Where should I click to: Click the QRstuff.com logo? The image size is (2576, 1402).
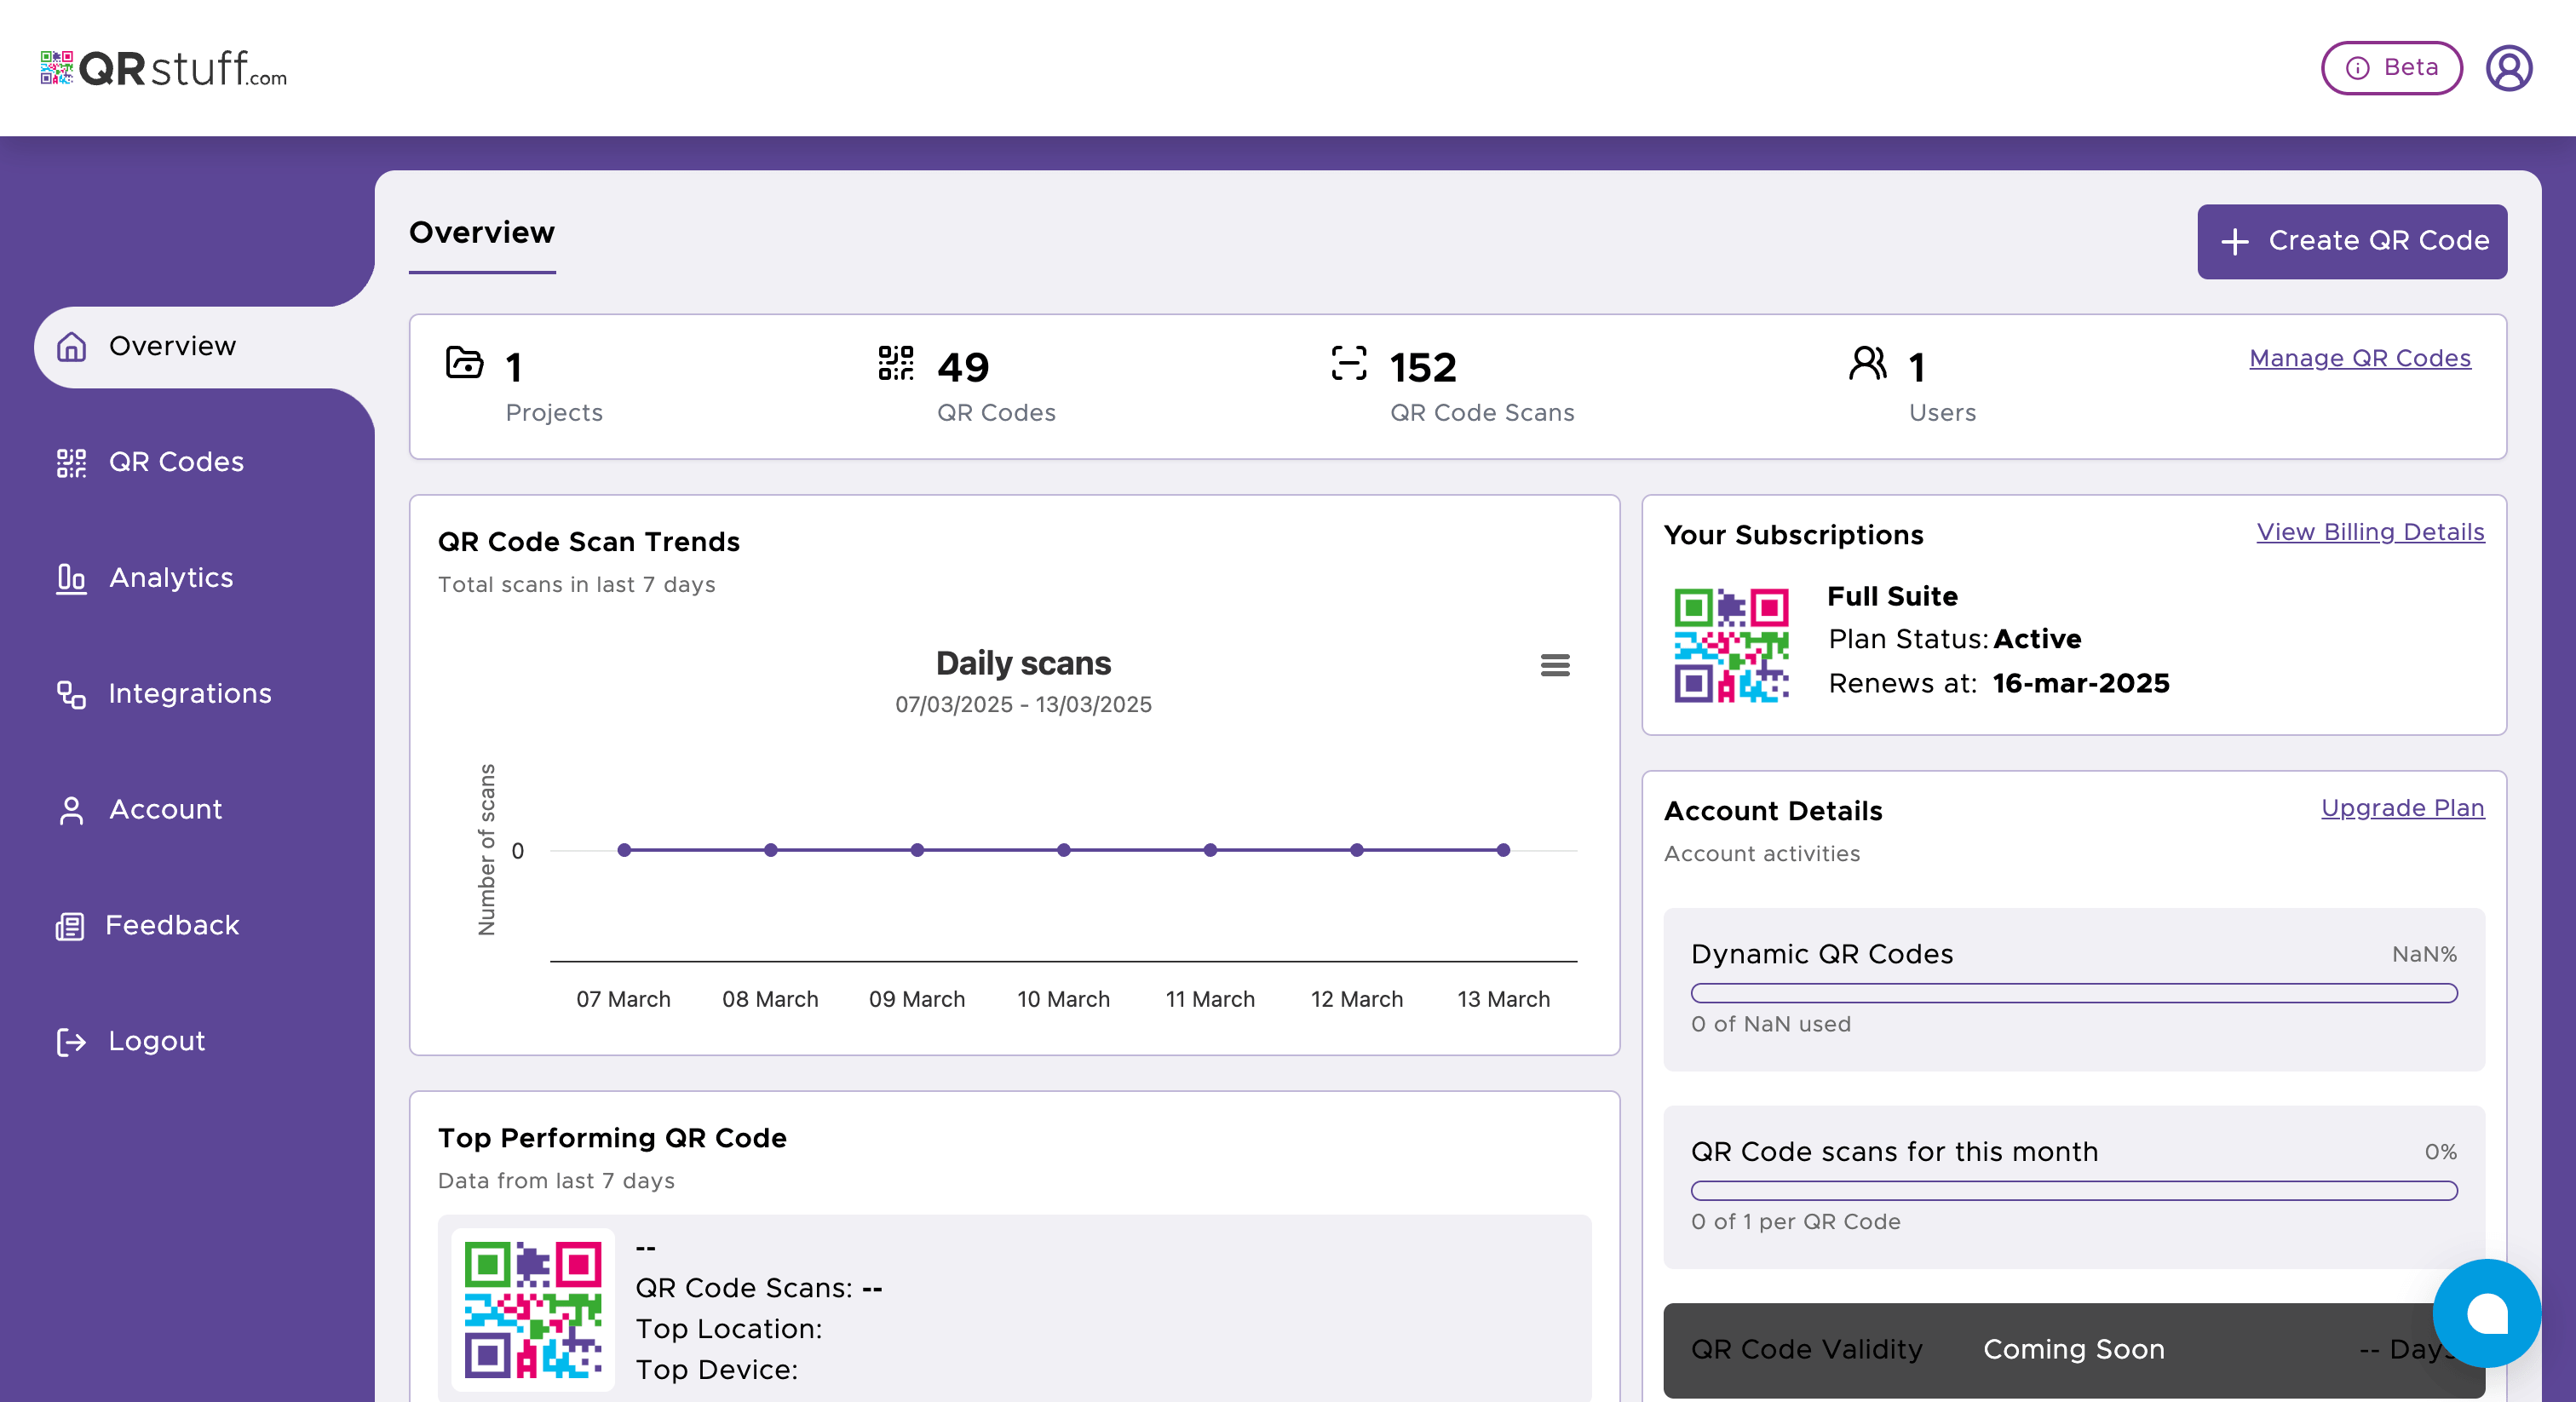pyautogui.click(x=164, y=68)
